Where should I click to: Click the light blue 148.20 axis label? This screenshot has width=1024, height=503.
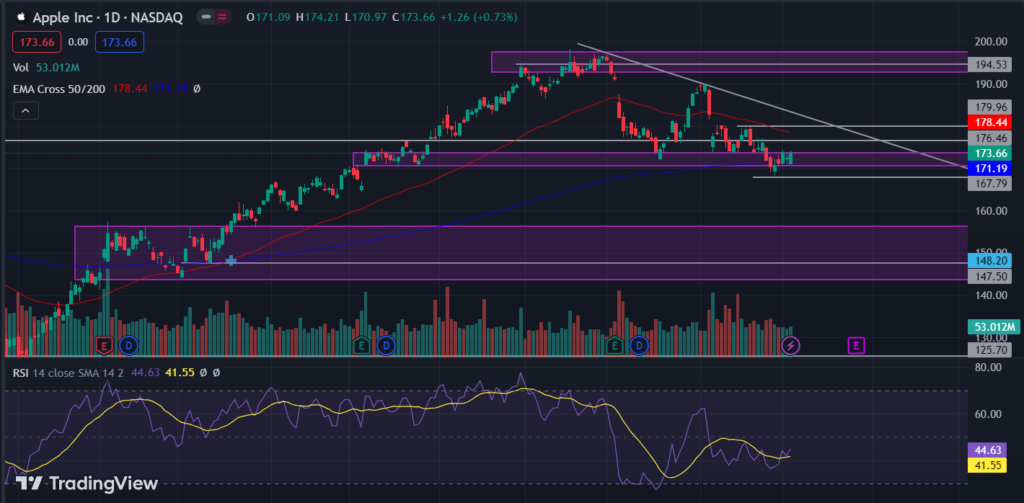click(x=991, y=261)
